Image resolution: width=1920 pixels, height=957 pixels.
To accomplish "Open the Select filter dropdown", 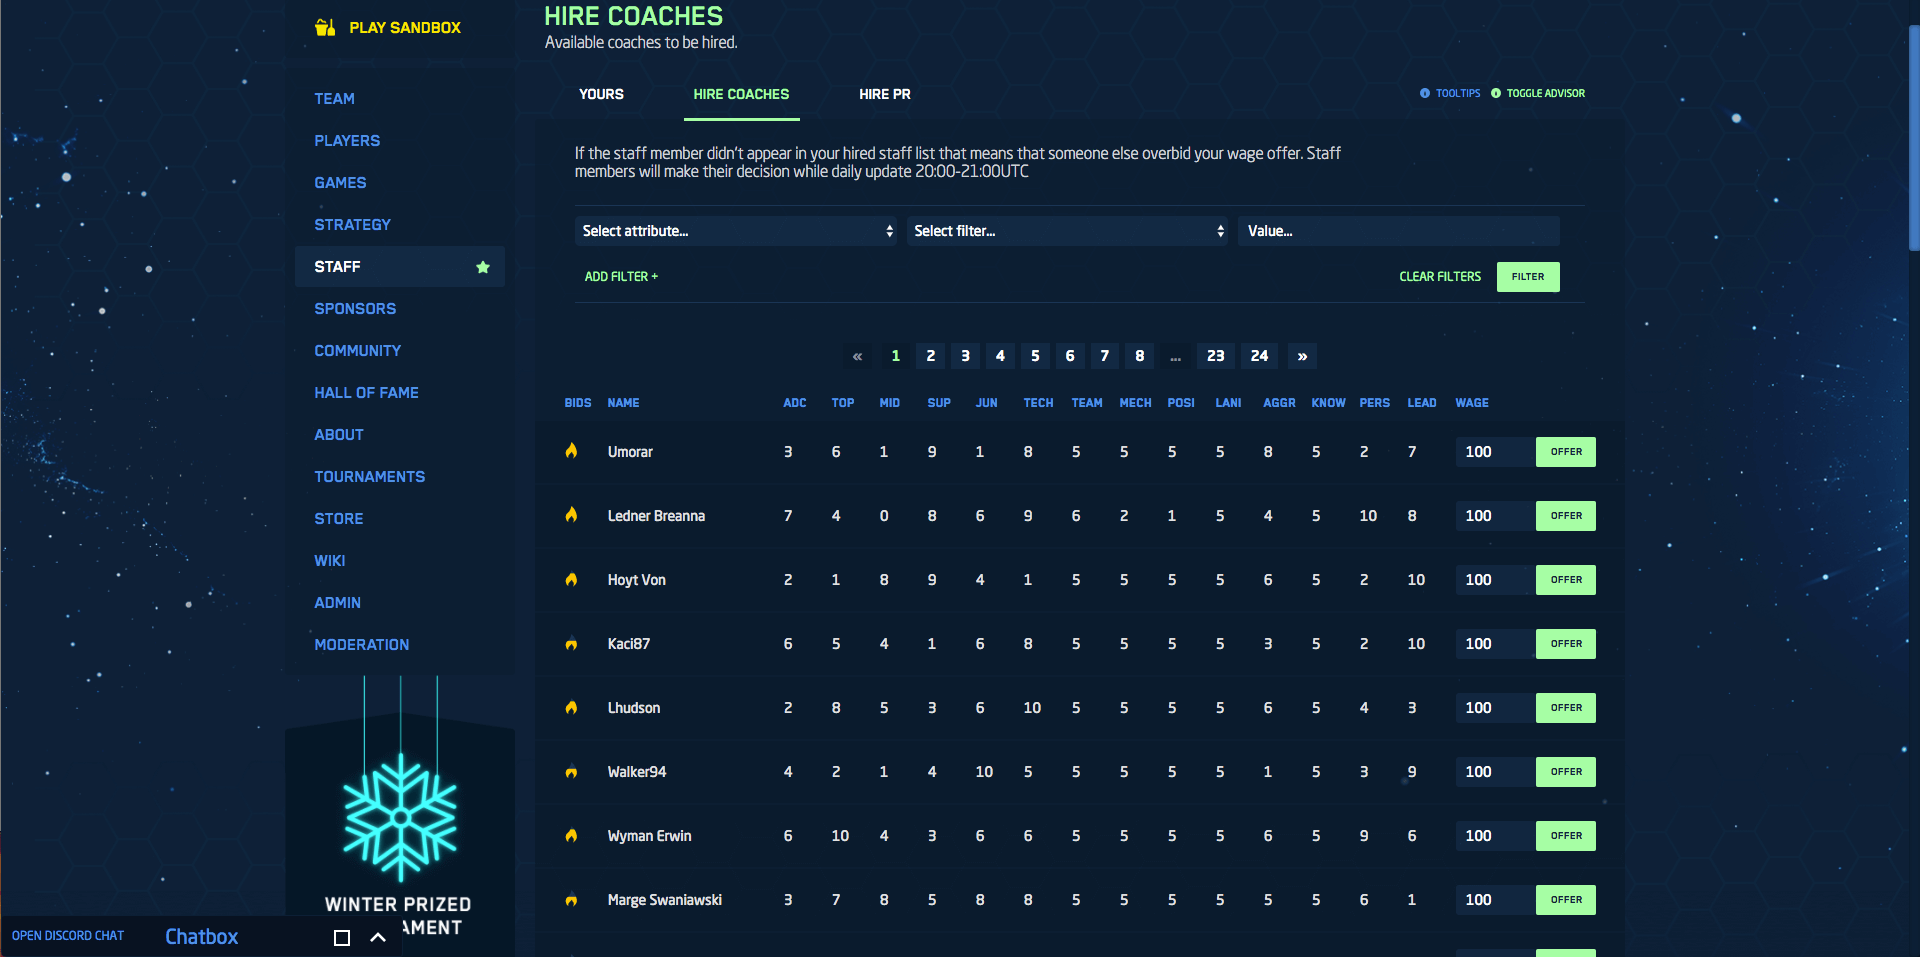I will pyautogui.click(x=1067, y=231).
